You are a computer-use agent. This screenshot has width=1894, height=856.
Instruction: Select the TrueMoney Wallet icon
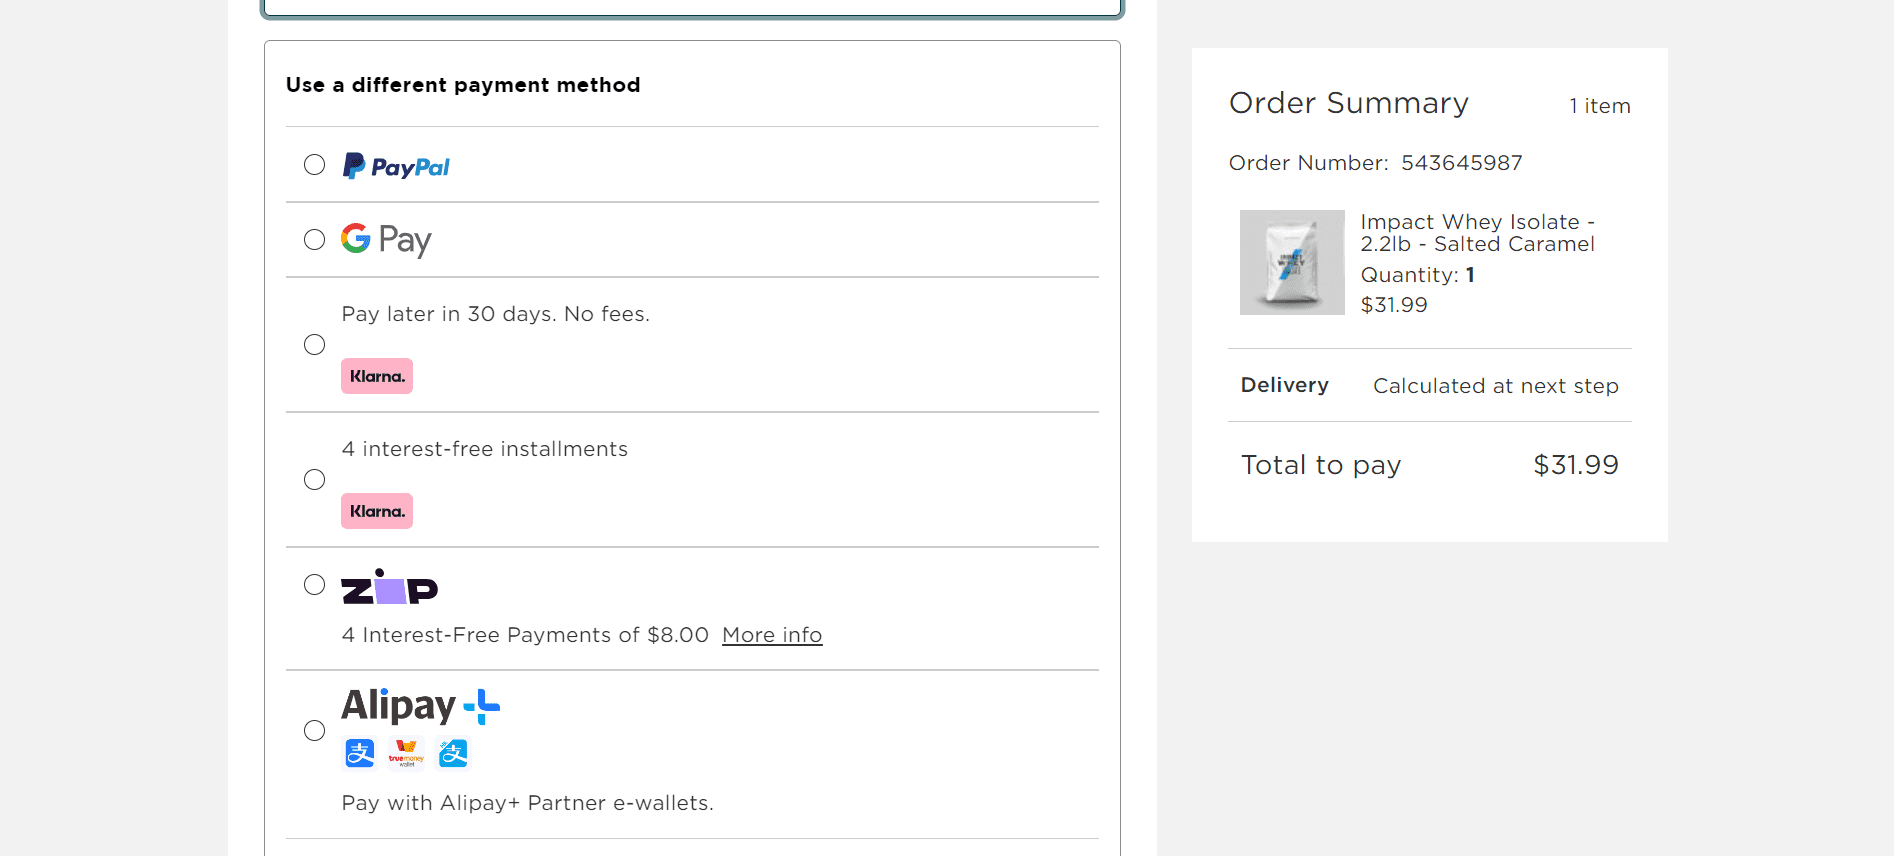click(x=406, y=753)
